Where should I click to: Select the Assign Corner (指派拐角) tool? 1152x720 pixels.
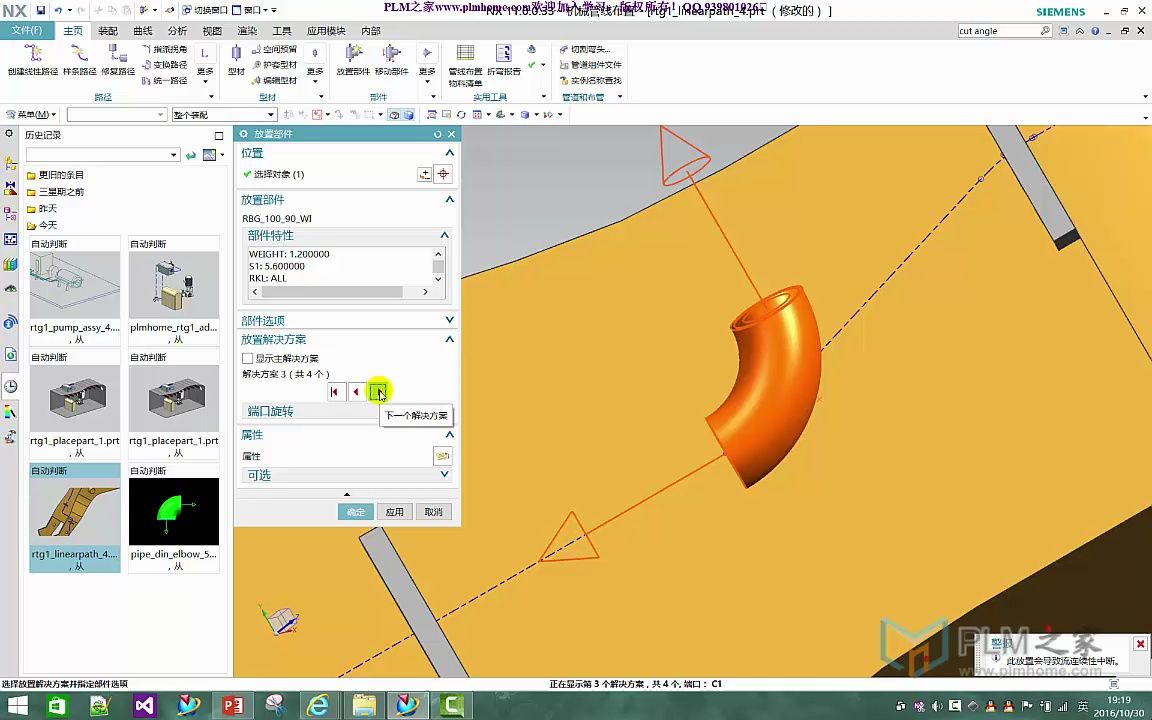165,49
